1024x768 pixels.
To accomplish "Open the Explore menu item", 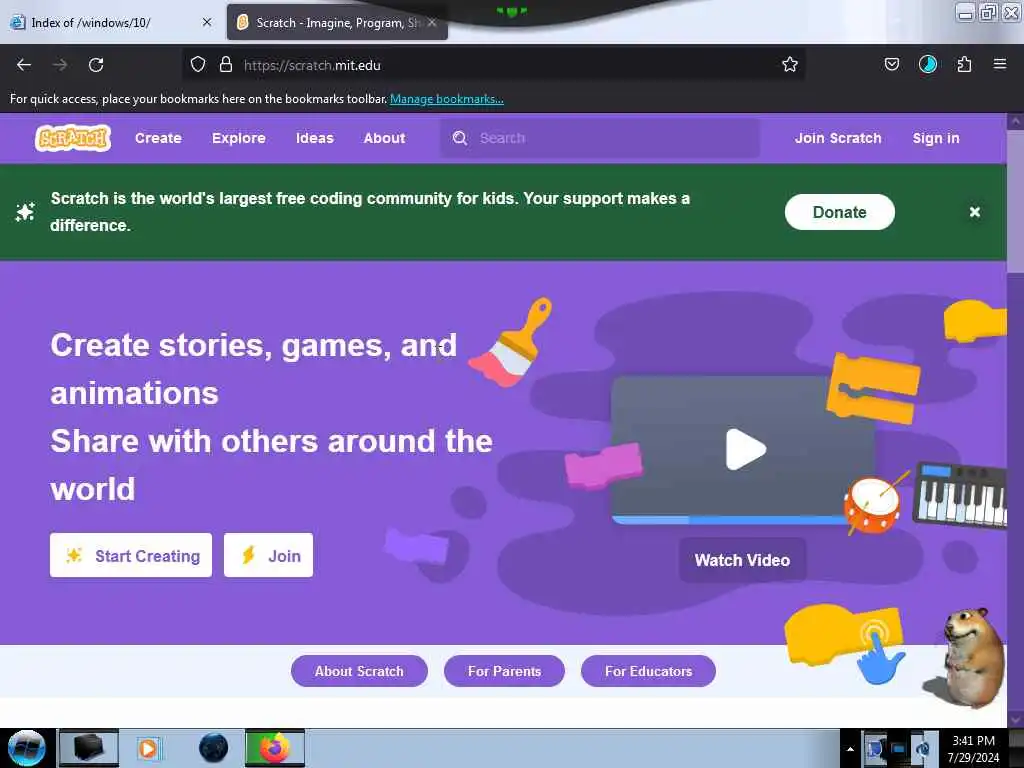I will tap(238, 138).
